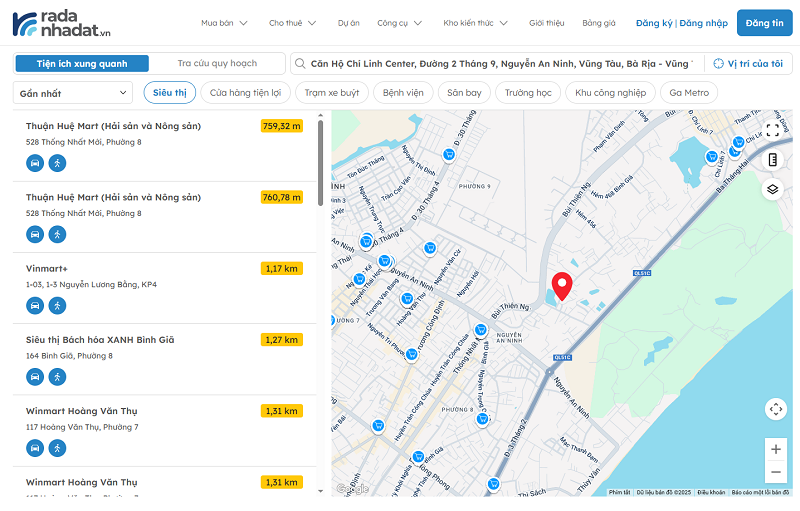Click the map pan control icon
The image size is (800, 511).
click(x=776, y=409)
